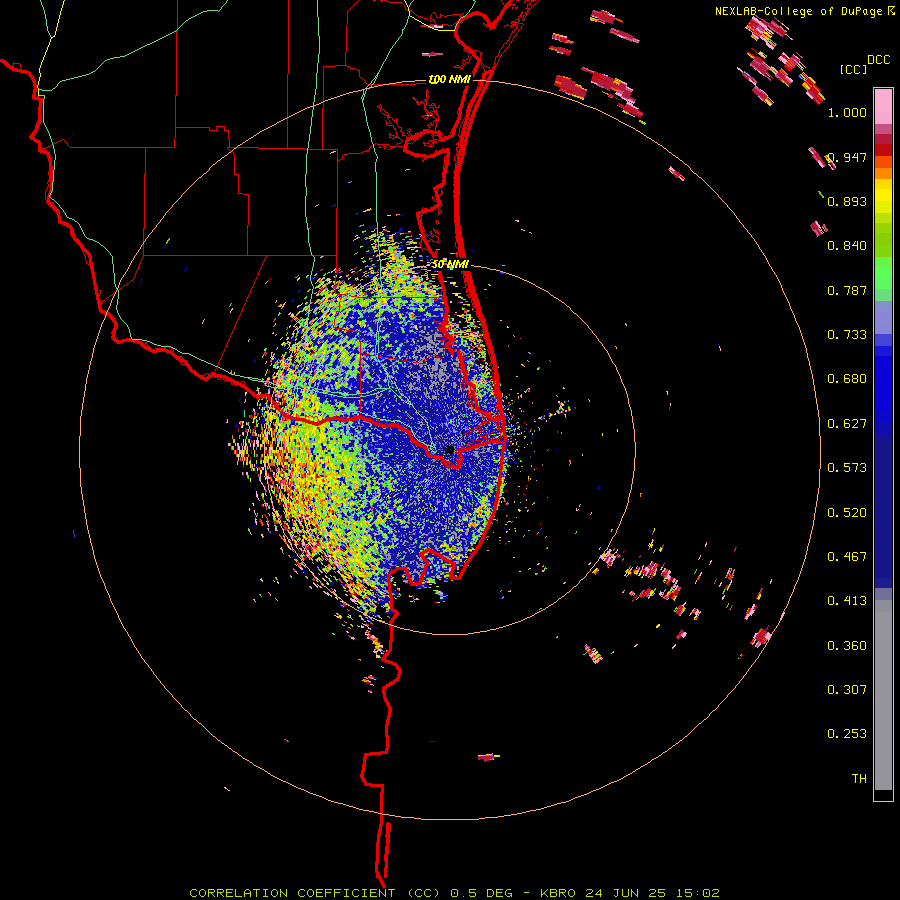Click the gray segment of the color bar
The width and height of the screenshot is (900, 900).
point(883,695)
